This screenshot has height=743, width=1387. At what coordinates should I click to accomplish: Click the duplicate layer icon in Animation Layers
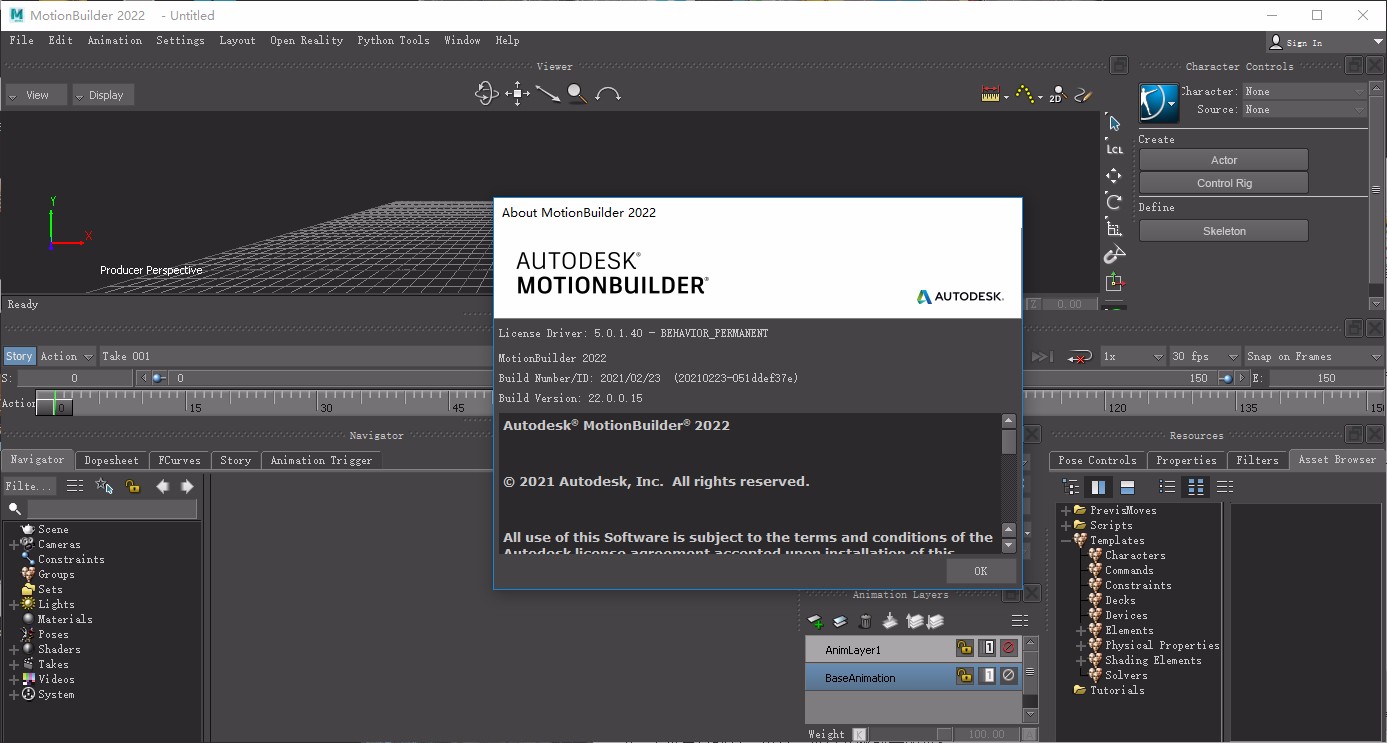839,621
